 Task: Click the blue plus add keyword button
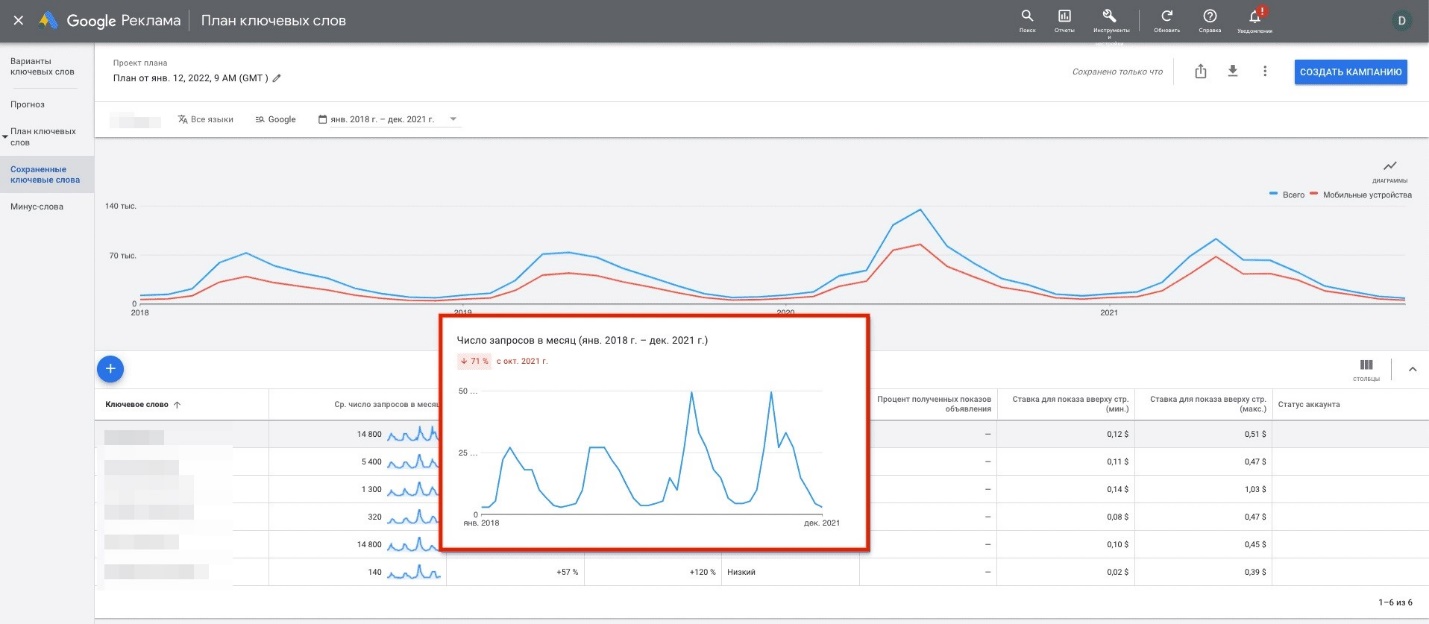(111, 369)
